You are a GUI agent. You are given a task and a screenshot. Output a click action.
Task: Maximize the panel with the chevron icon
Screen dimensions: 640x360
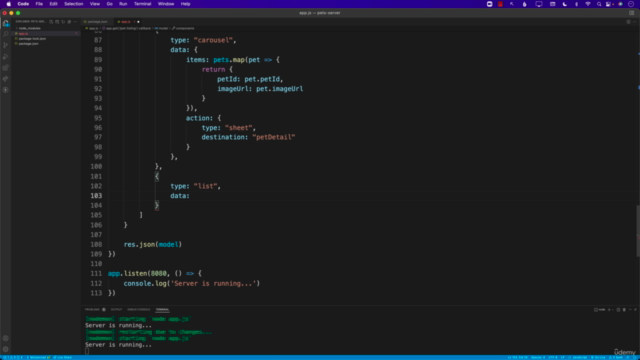pos(630,310)
